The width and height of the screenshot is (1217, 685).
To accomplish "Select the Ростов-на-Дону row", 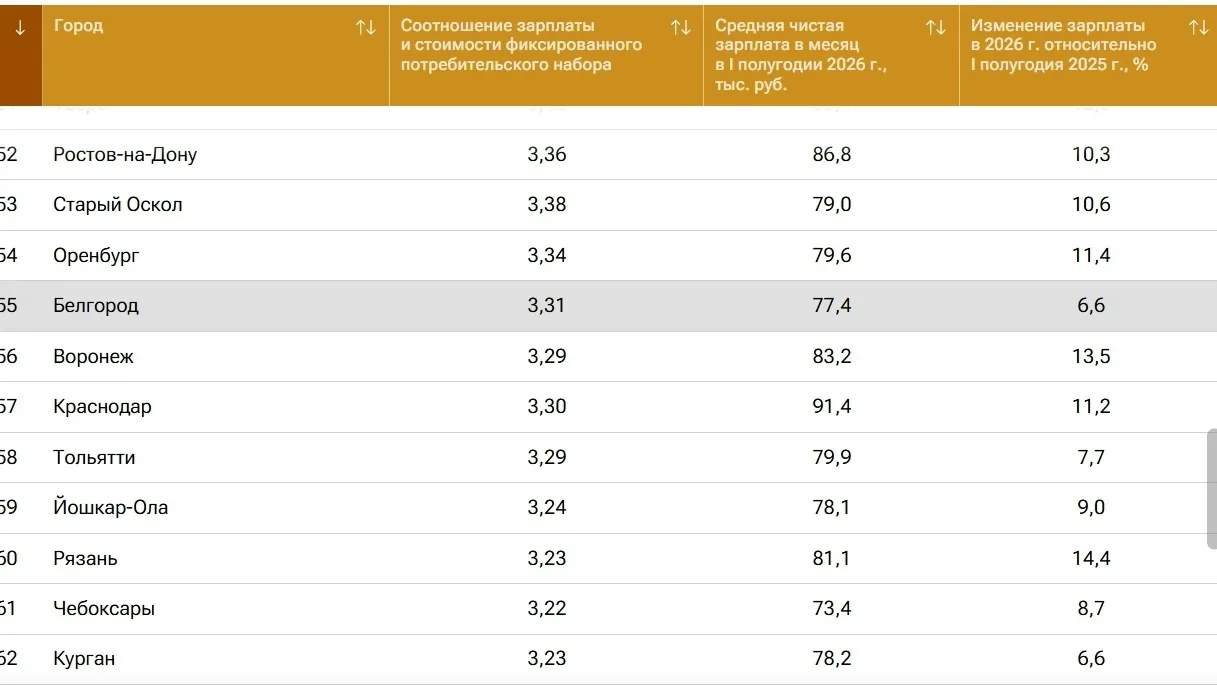I will click(608, 155).
